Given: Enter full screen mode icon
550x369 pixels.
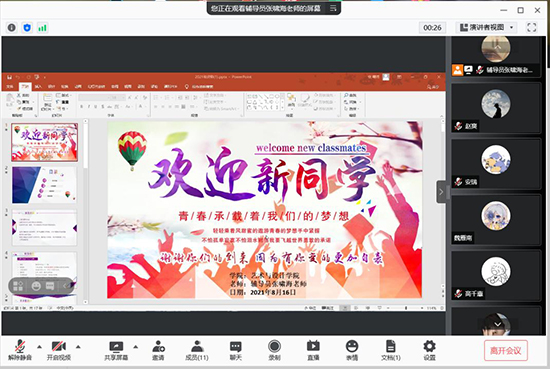Looking at the screenshot, I should pyautogui.click(x=531, y=27).
